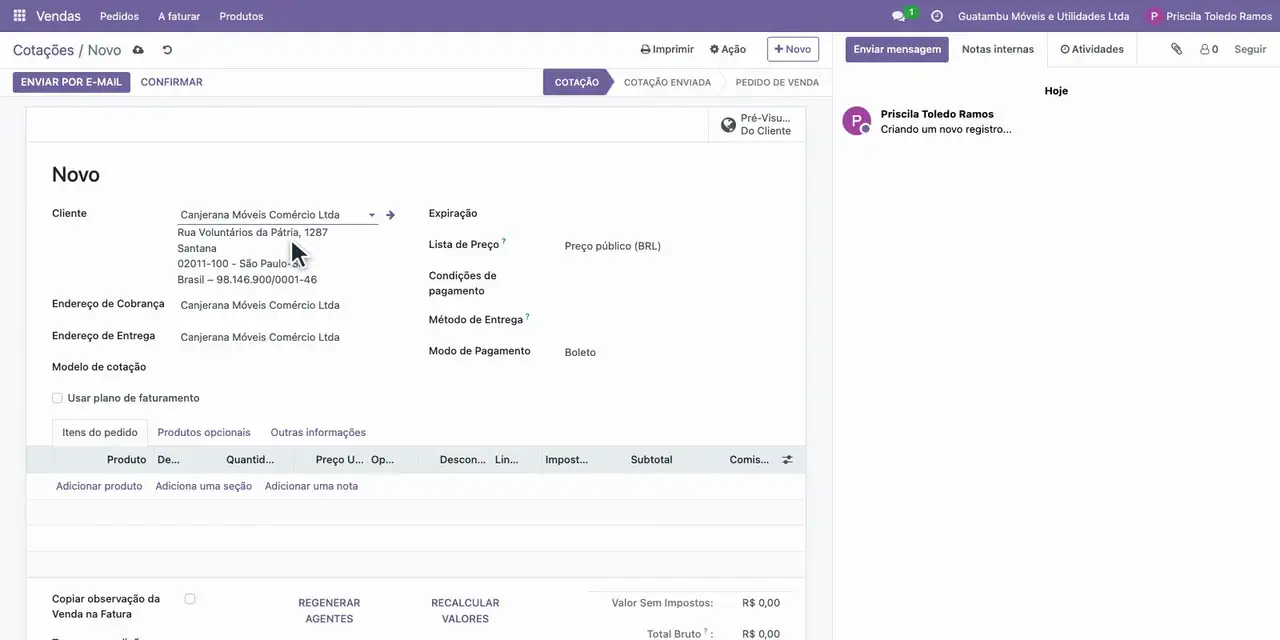Open the Endereço de Entrega selector
This screenshot has height=640, width=1280.
tap(278, 337)
